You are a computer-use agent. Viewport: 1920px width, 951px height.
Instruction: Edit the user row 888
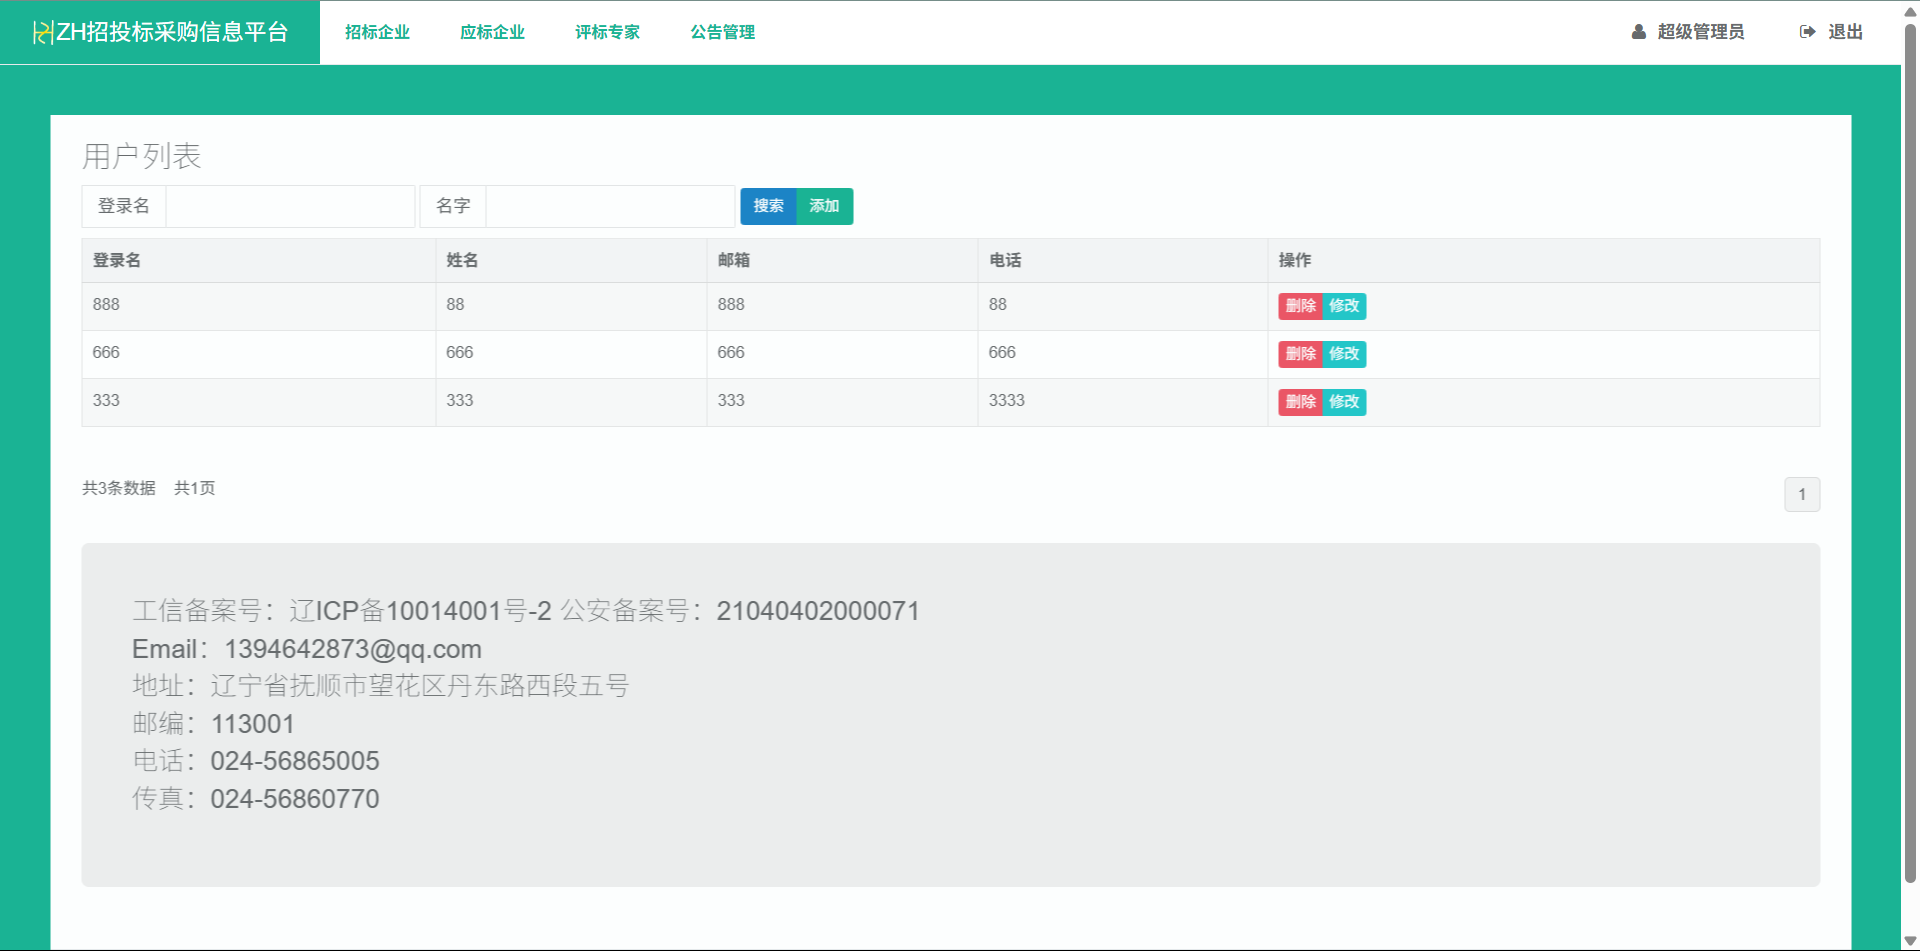pos(1344,306)
